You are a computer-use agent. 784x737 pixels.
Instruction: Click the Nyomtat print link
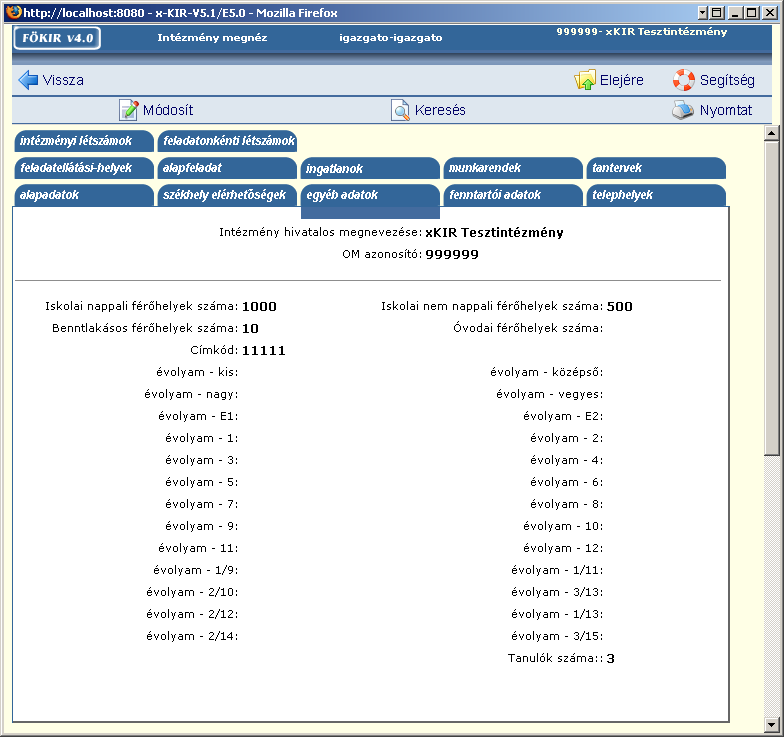(726, 110)
